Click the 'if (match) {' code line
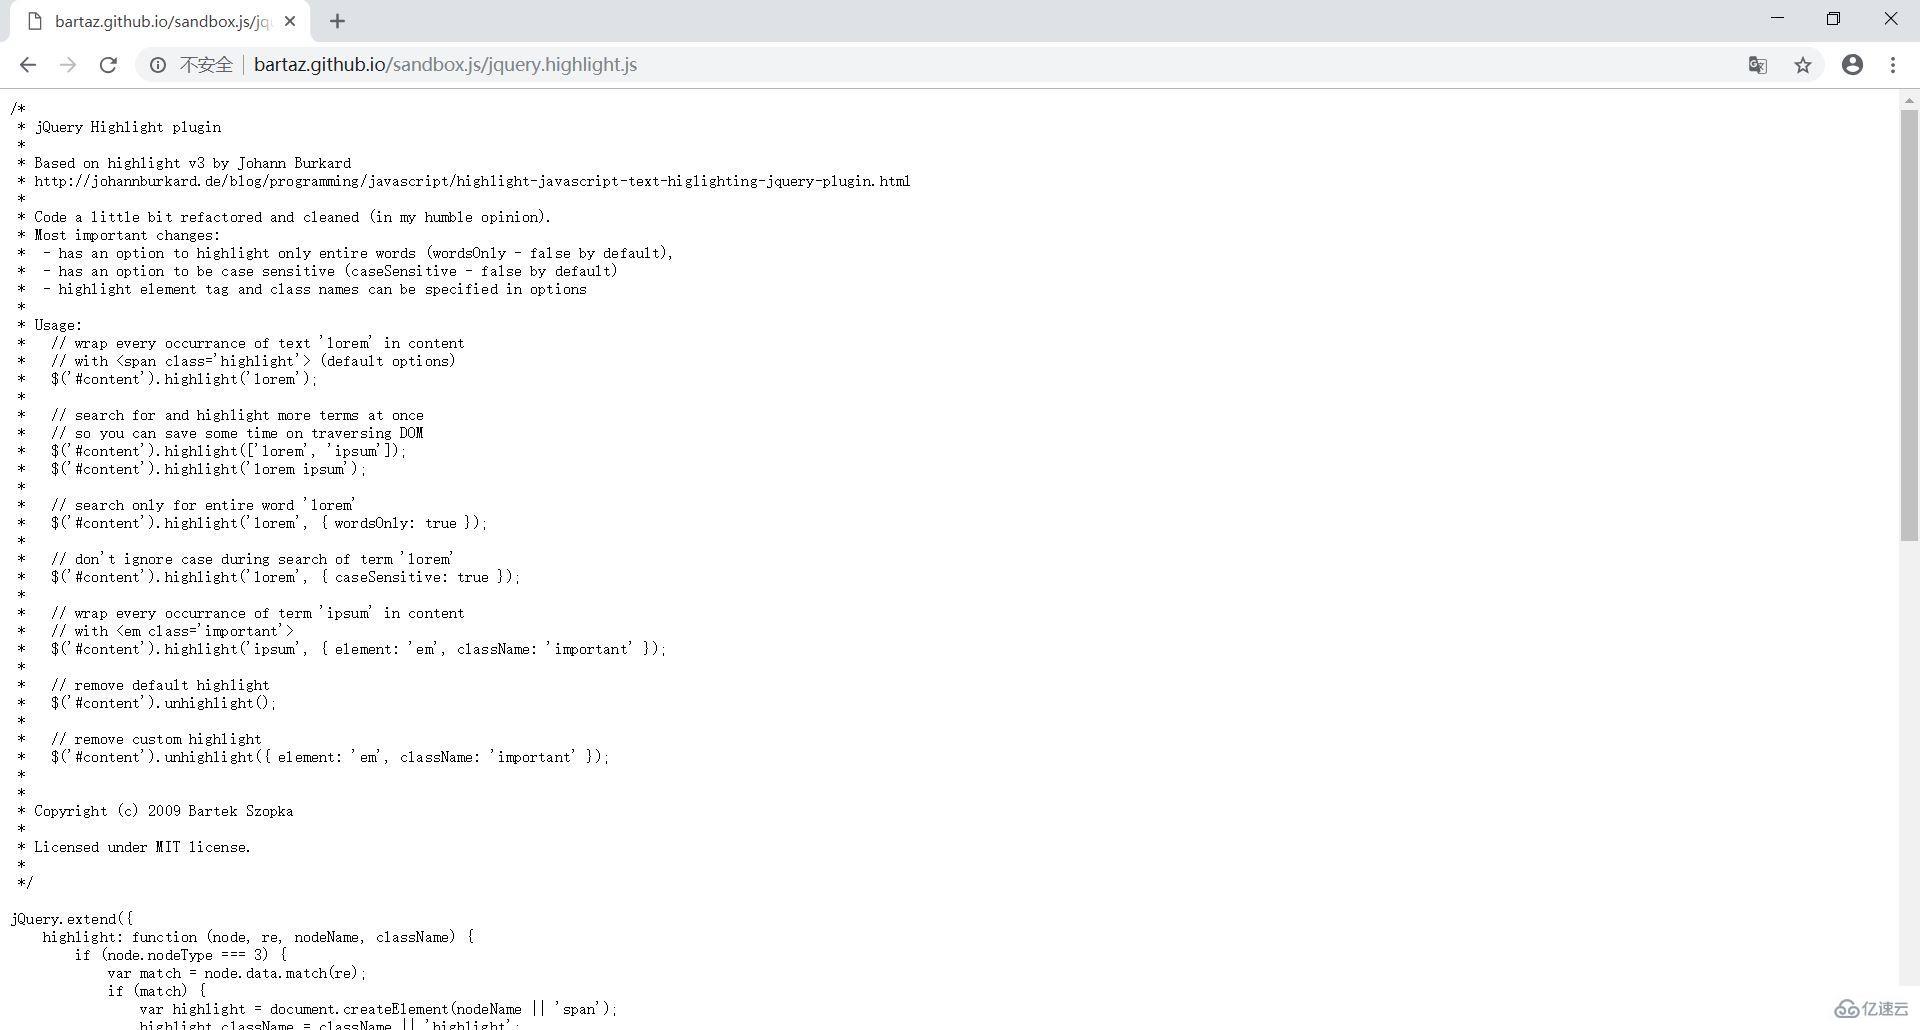Screen dimensions: 1920x1030 click(156, 991)
